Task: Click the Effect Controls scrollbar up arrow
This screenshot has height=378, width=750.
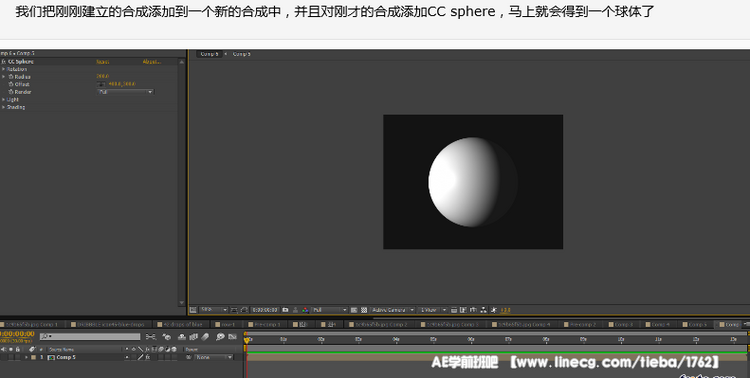Action: click(x=181, y=62)
